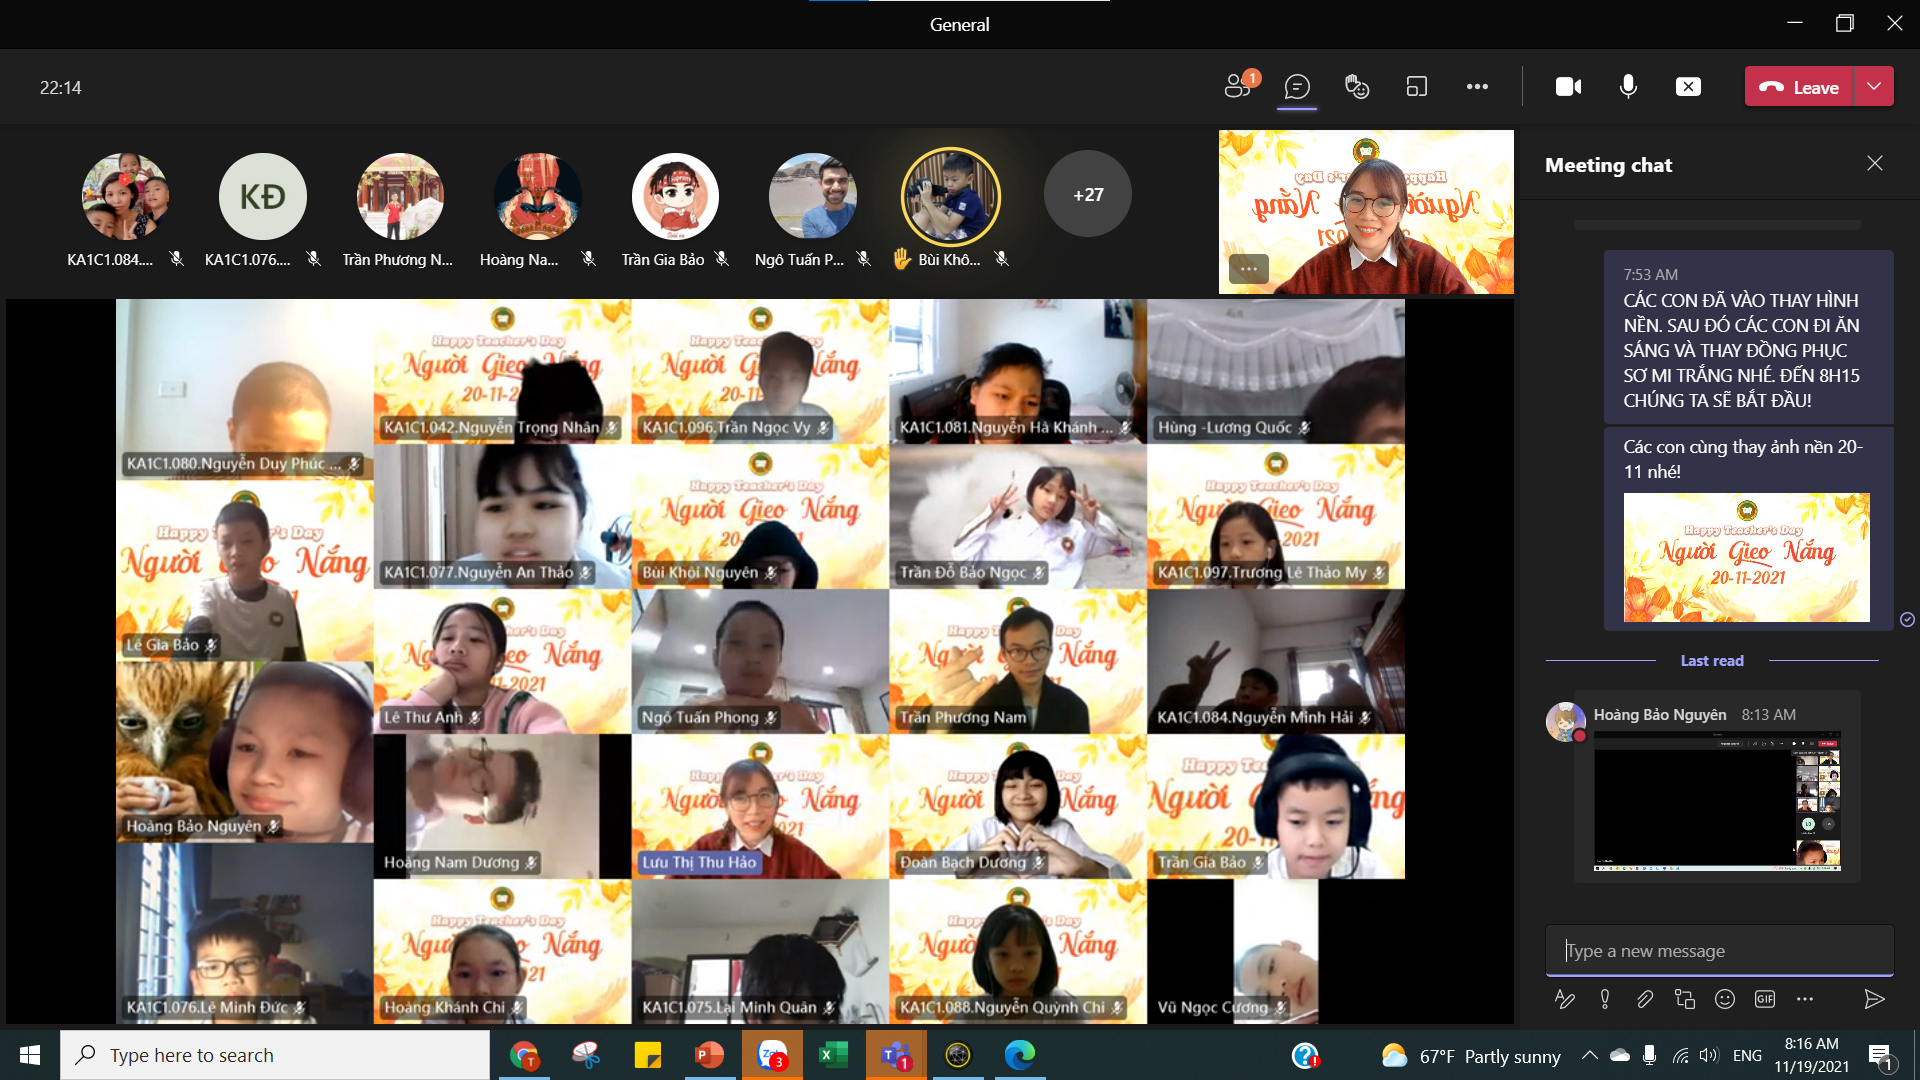Send the chat message arrow
Screen dimensions: 1920x1080
(x=1875, y=999)
